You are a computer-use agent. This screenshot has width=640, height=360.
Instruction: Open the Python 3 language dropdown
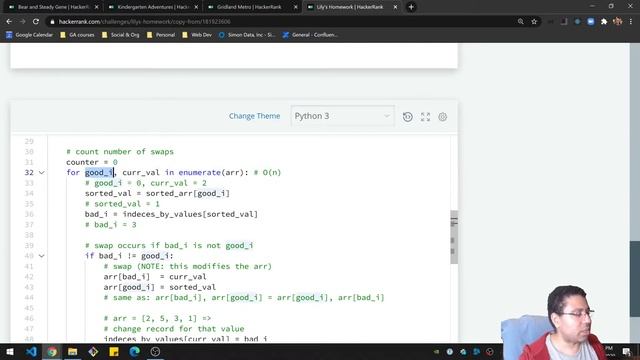click(342, 116)
